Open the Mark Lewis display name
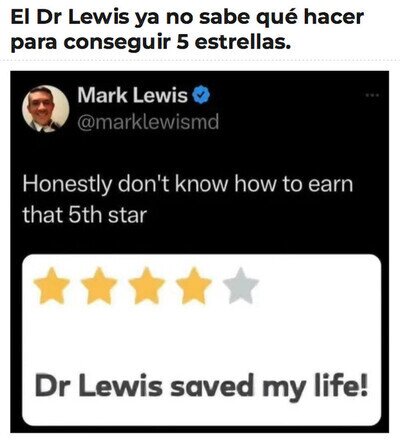This screenshot has width=400, height=442. click(133, 95)
